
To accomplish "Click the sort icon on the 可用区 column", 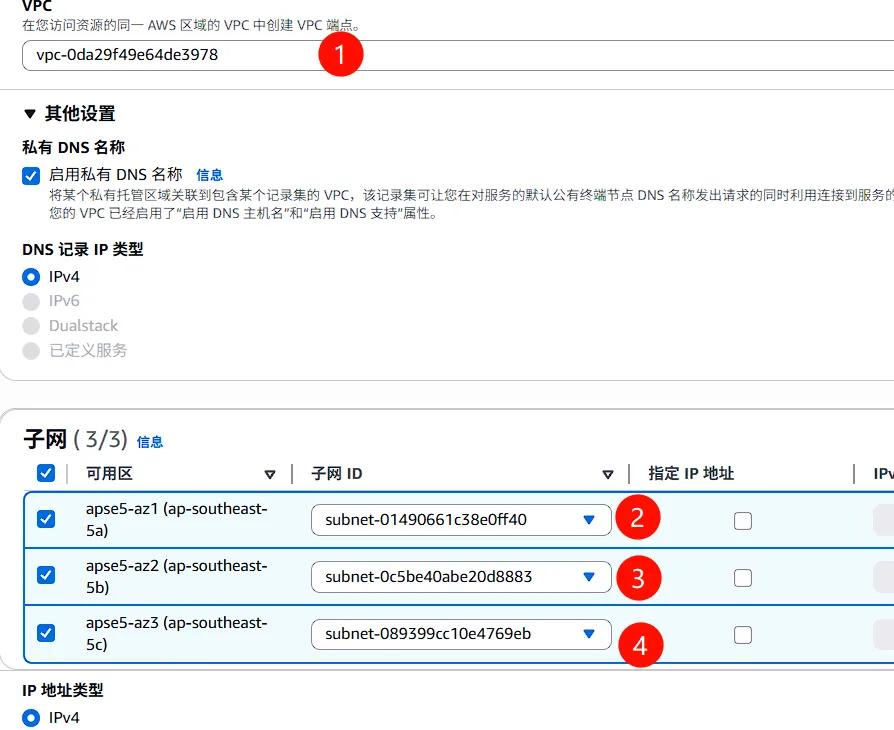I will click(x=270, y=474).
